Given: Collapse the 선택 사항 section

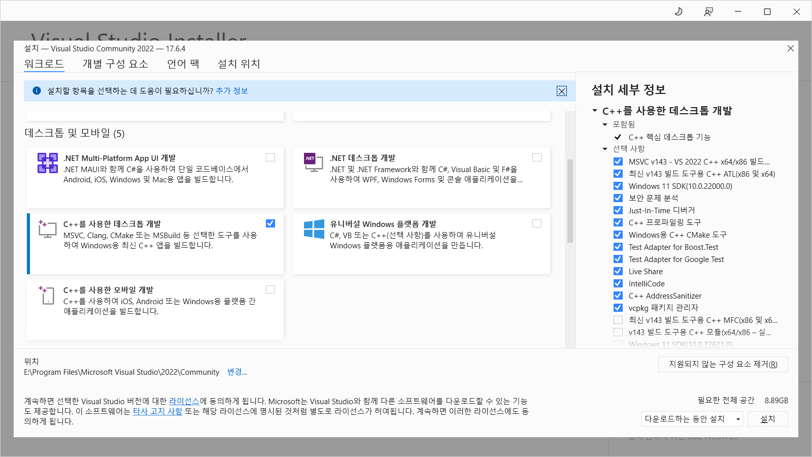Looking at the screenshot, I should tap(605, 149).
